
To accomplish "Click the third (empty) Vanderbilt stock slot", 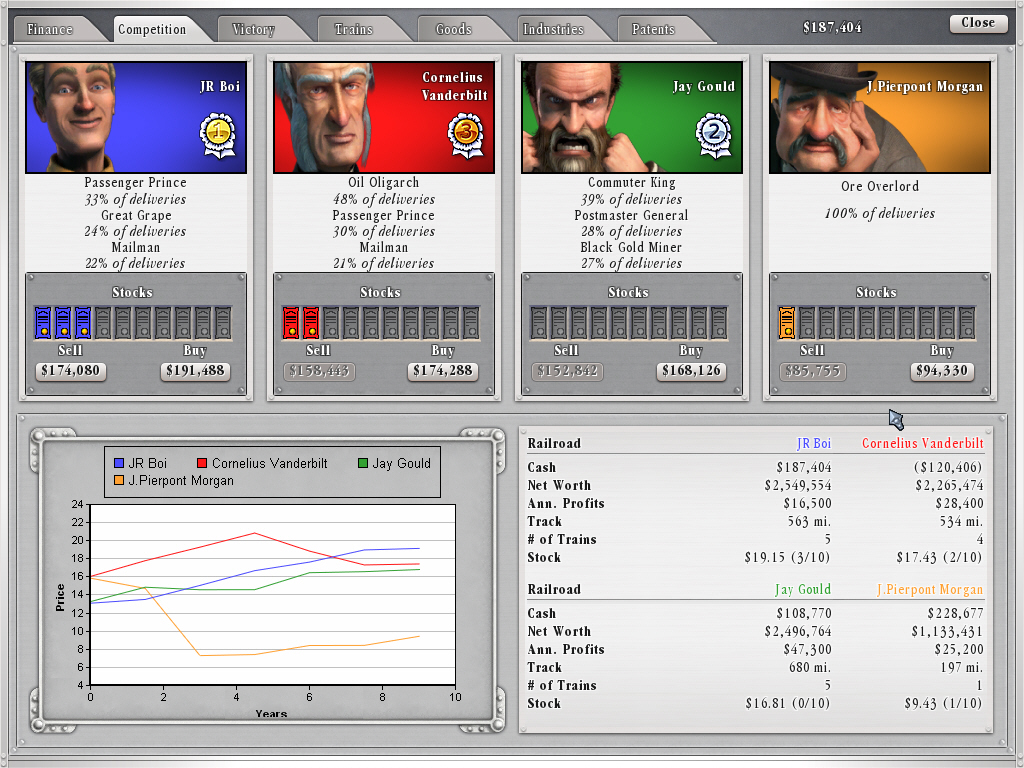I will (331, 323).
